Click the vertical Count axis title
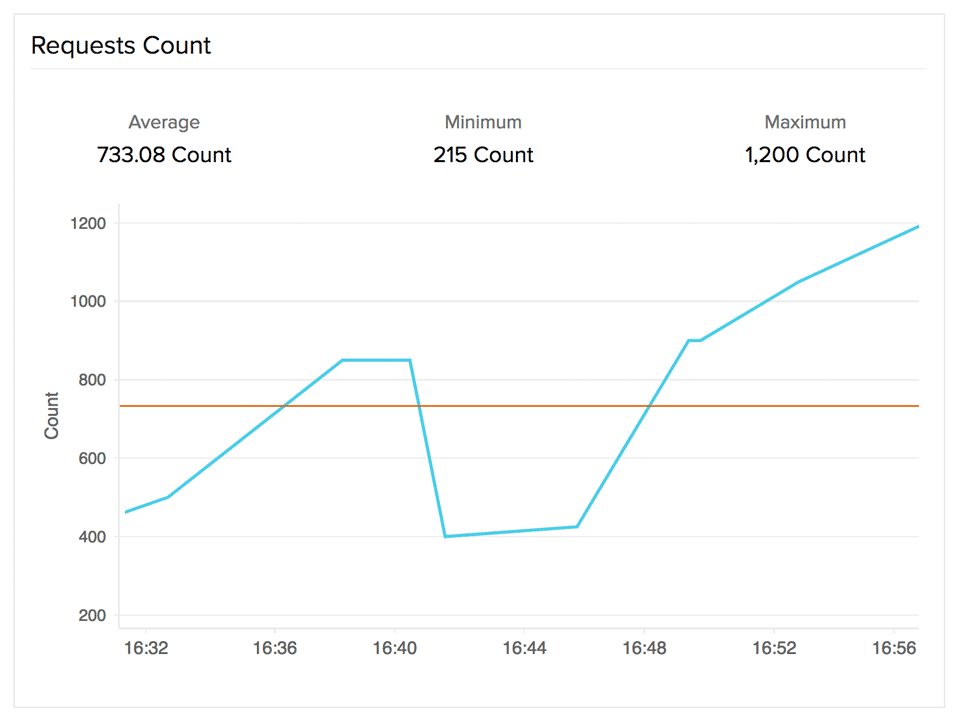 pos(52,415)
